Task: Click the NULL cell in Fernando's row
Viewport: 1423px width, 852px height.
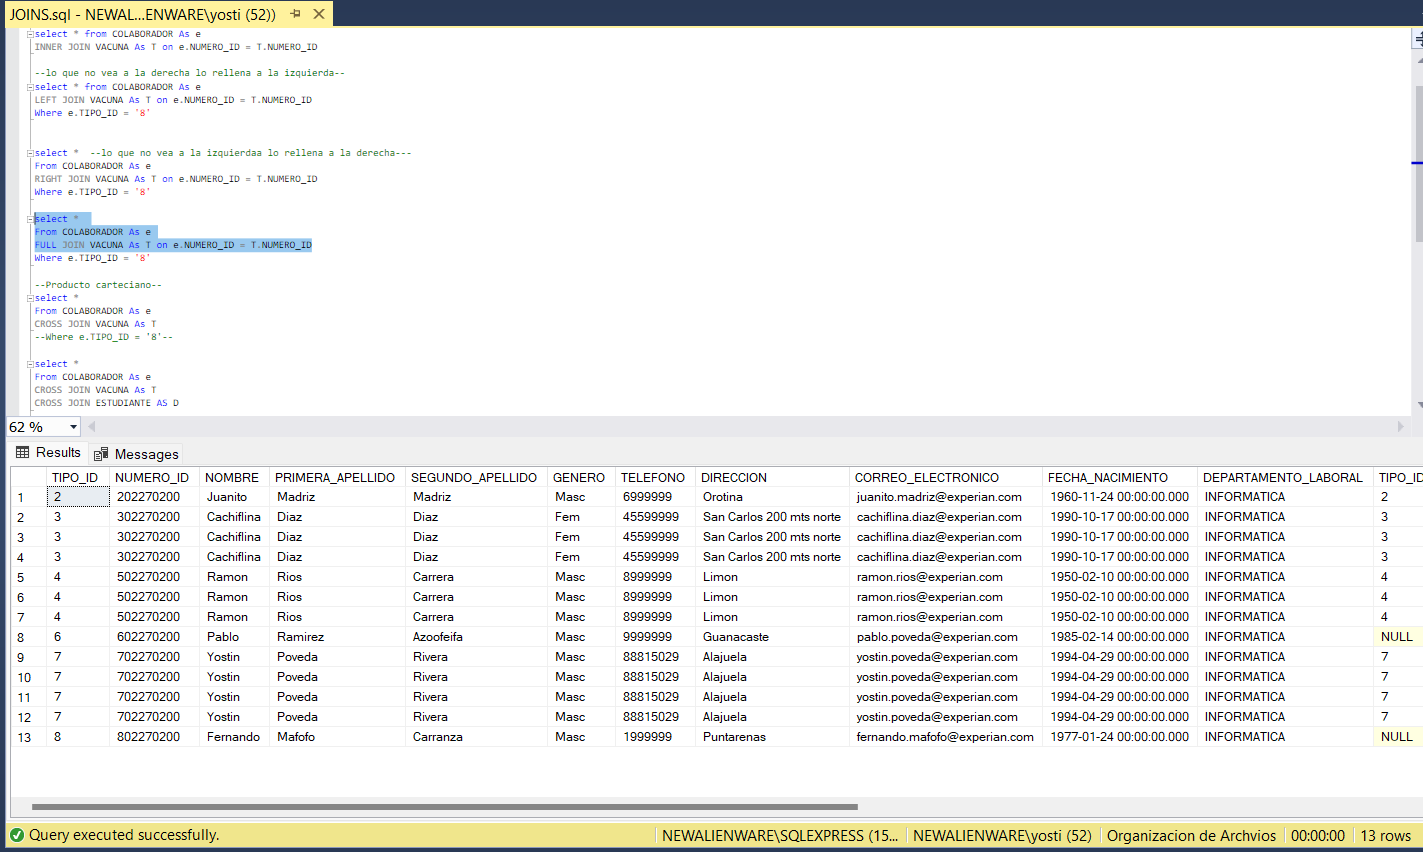Action: pos(1397,737)
